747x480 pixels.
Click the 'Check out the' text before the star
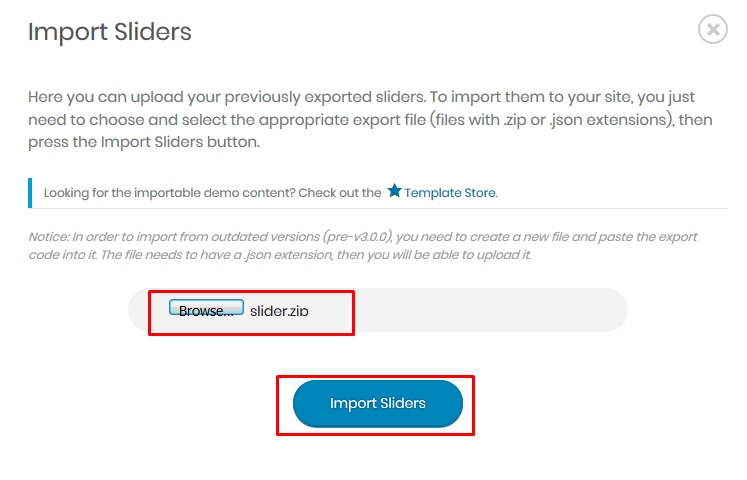tap(340, 193)
